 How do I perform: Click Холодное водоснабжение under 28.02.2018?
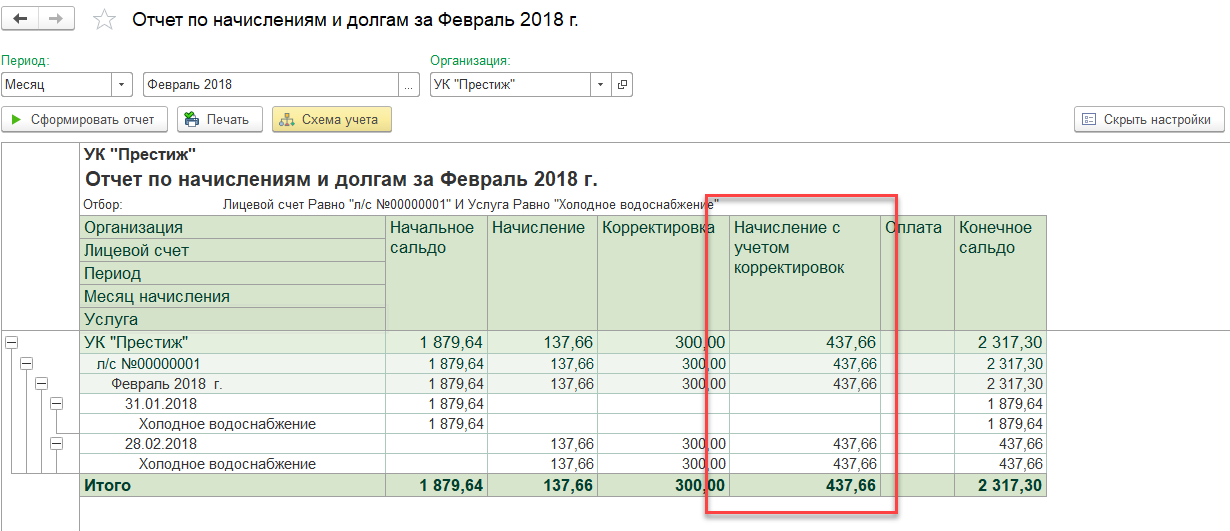228,464
